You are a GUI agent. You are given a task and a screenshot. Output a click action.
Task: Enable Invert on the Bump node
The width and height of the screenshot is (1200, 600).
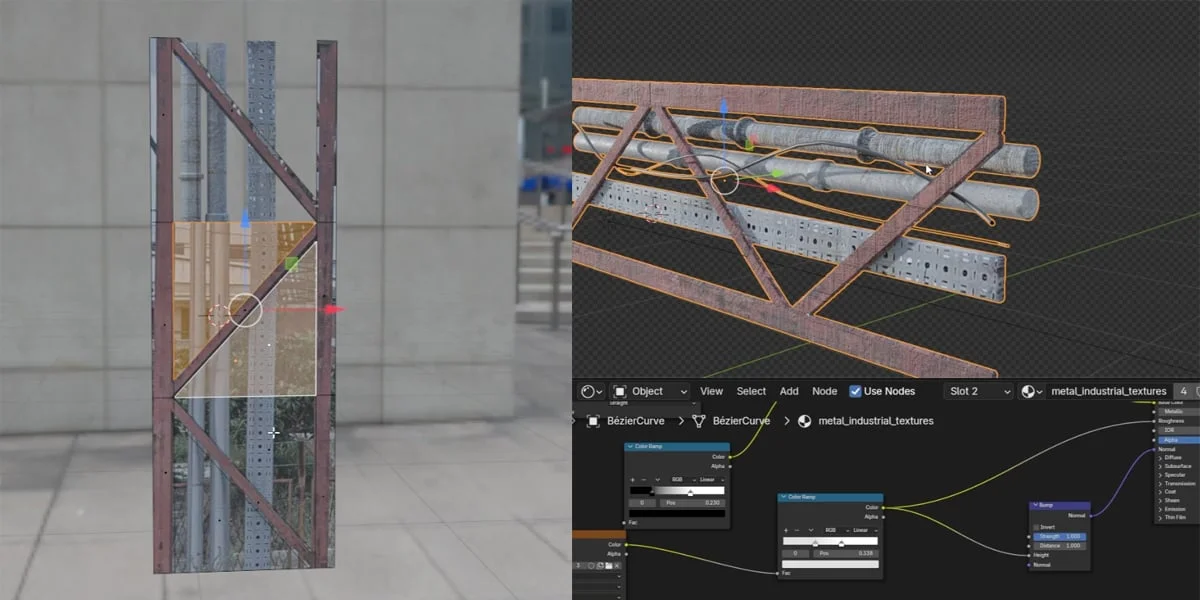click(1037, 527)
